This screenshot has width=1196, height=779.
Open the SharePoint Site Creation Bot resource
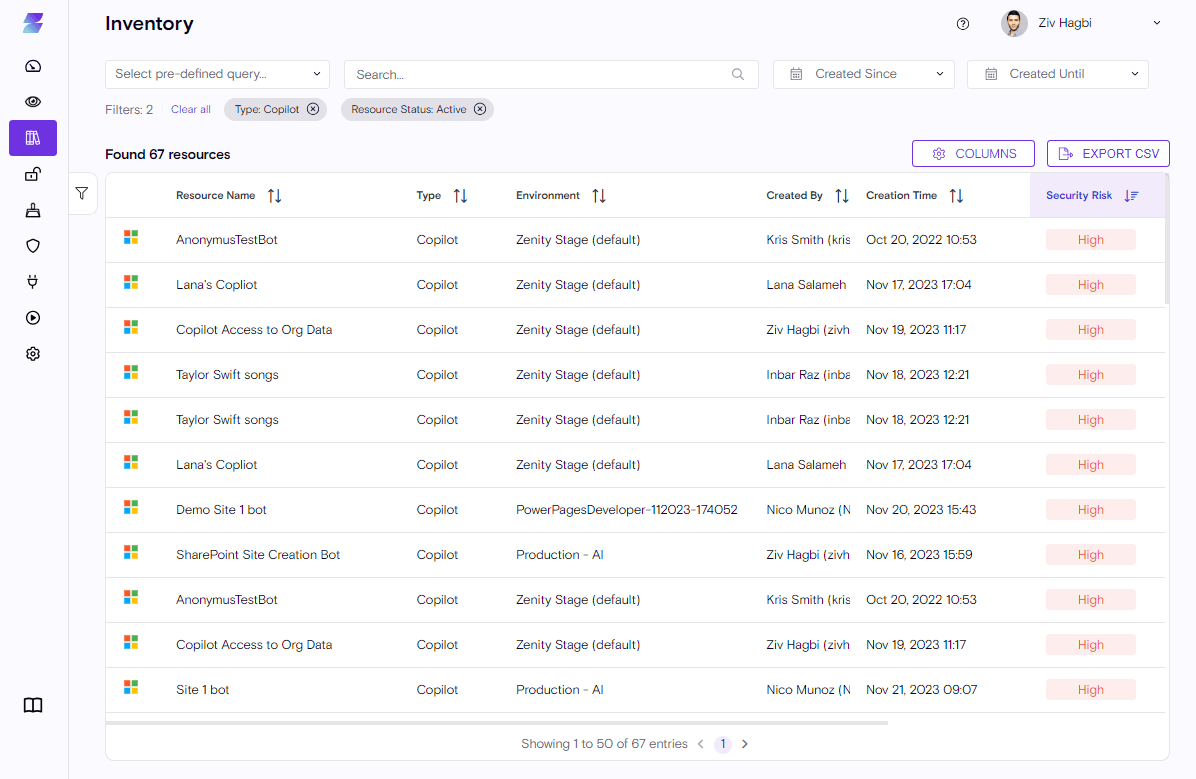click(258, 555)
